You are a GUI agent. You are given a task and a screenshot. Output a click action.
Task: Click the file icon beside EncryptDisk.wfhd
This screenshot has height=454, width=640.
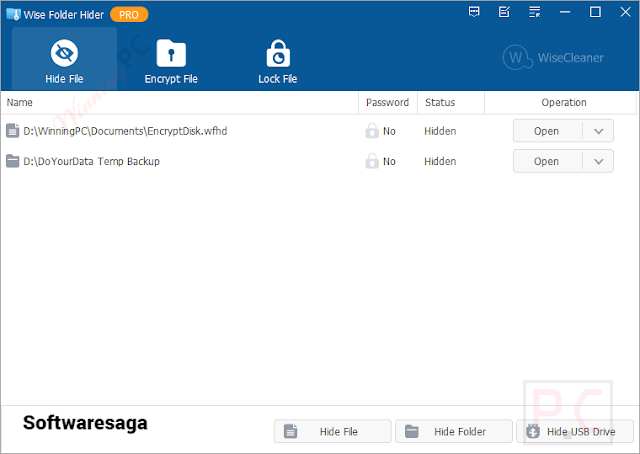click(x=13, y=131)
